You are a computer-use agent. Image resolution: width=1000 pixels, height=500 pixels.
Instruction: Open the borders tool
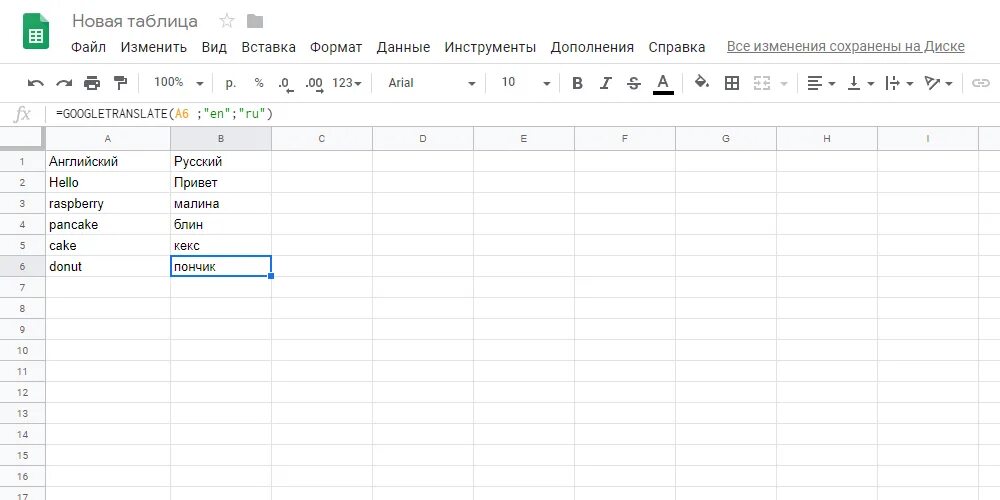click(x=732, y=83)
